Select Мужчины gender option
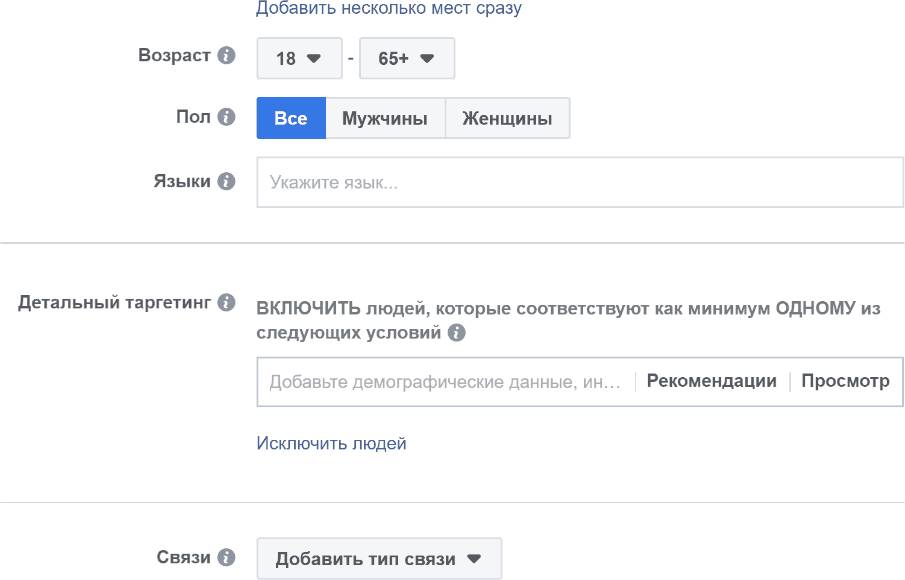Screen dimensions: 905x580 coord(385,118)
